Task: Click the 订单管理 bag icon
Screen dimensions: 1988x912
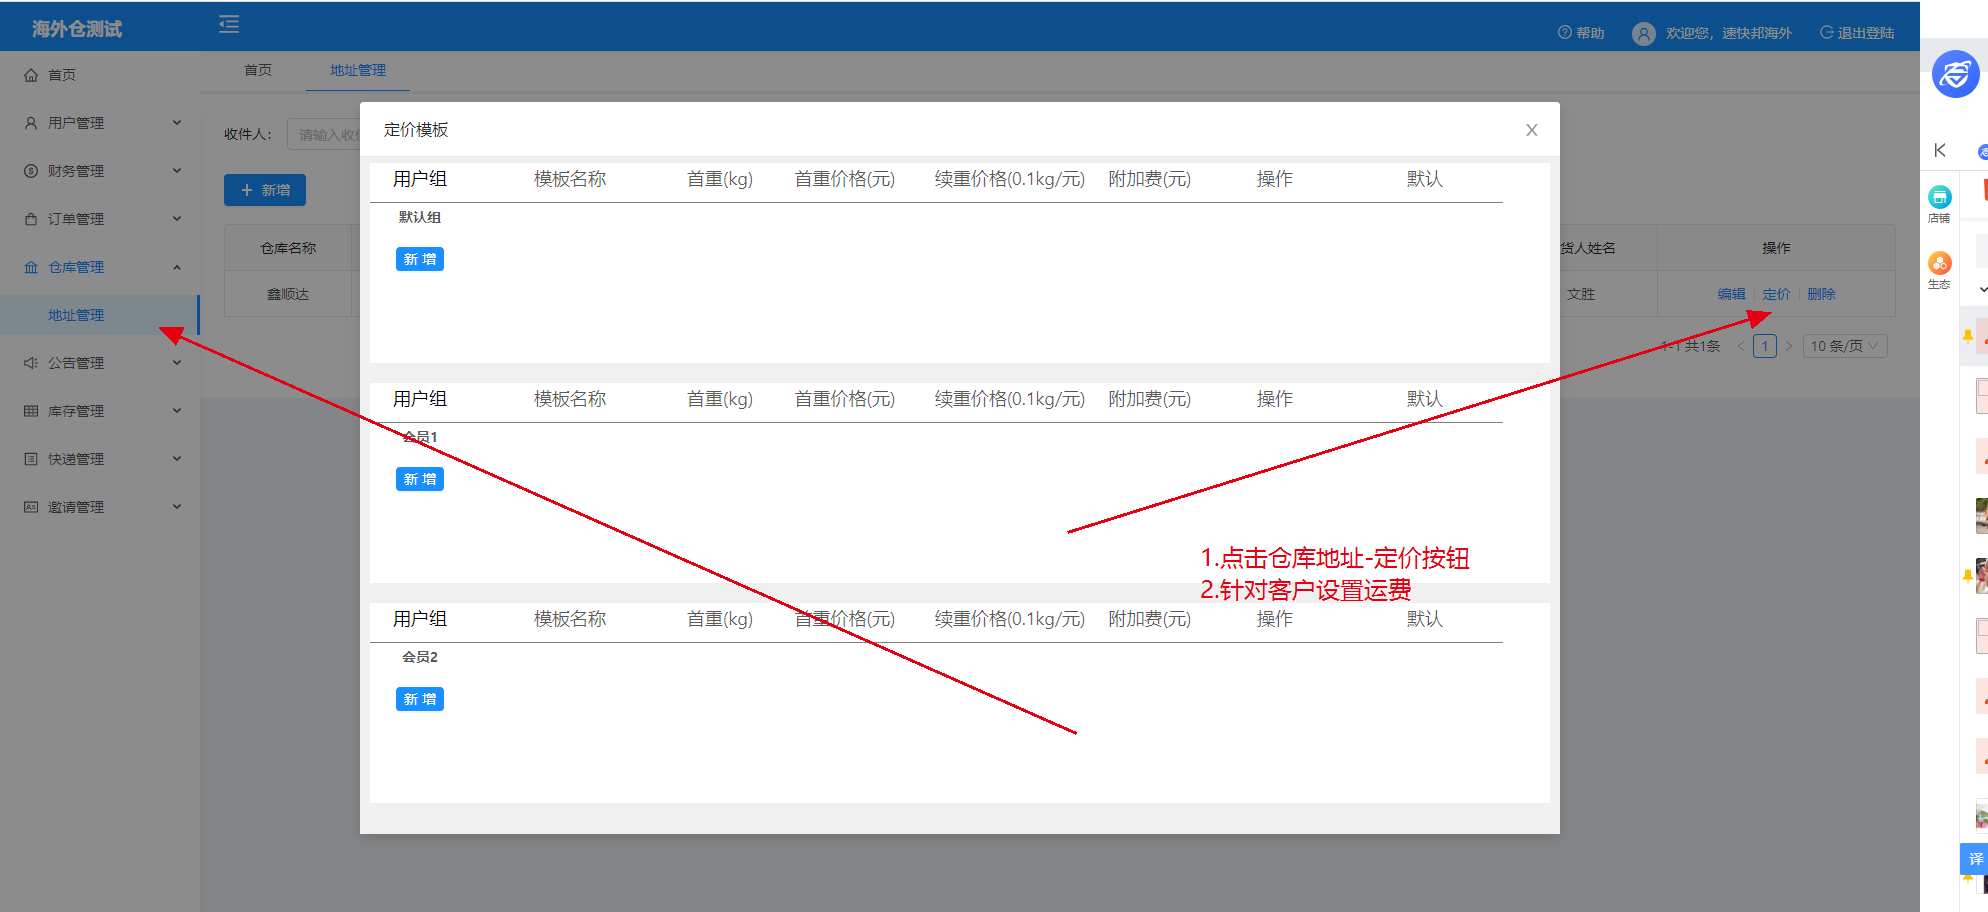Action: click(x=31, y=219)
